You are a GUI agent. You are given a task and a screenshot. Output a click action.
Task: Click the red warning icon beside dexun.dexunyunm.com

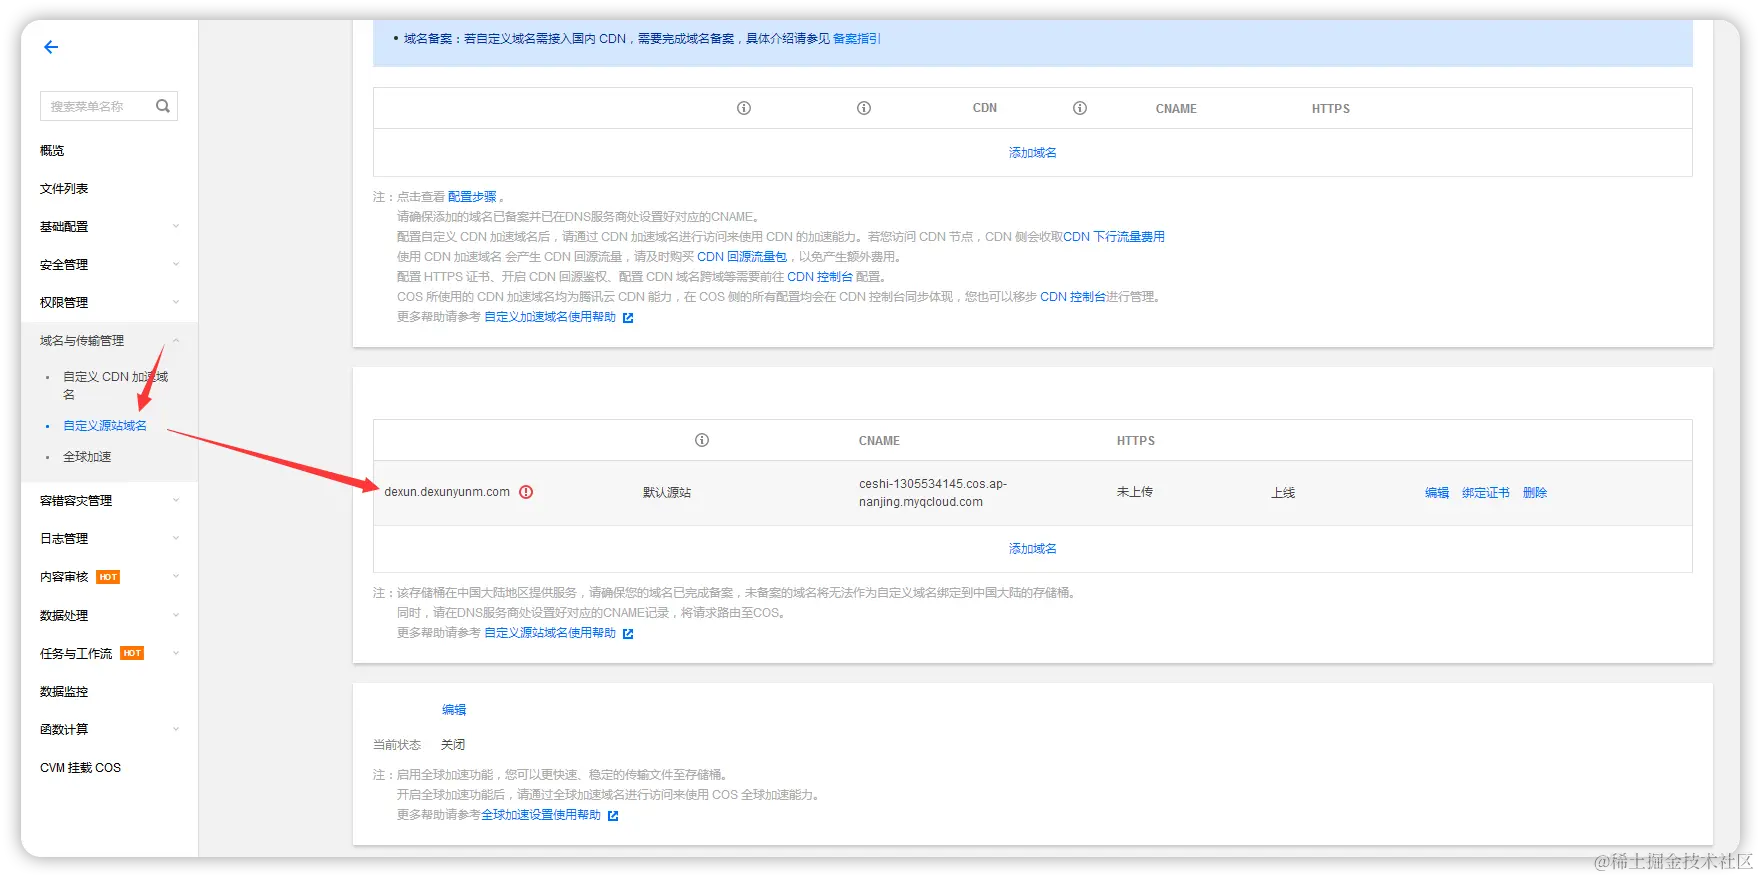[526, 492]
